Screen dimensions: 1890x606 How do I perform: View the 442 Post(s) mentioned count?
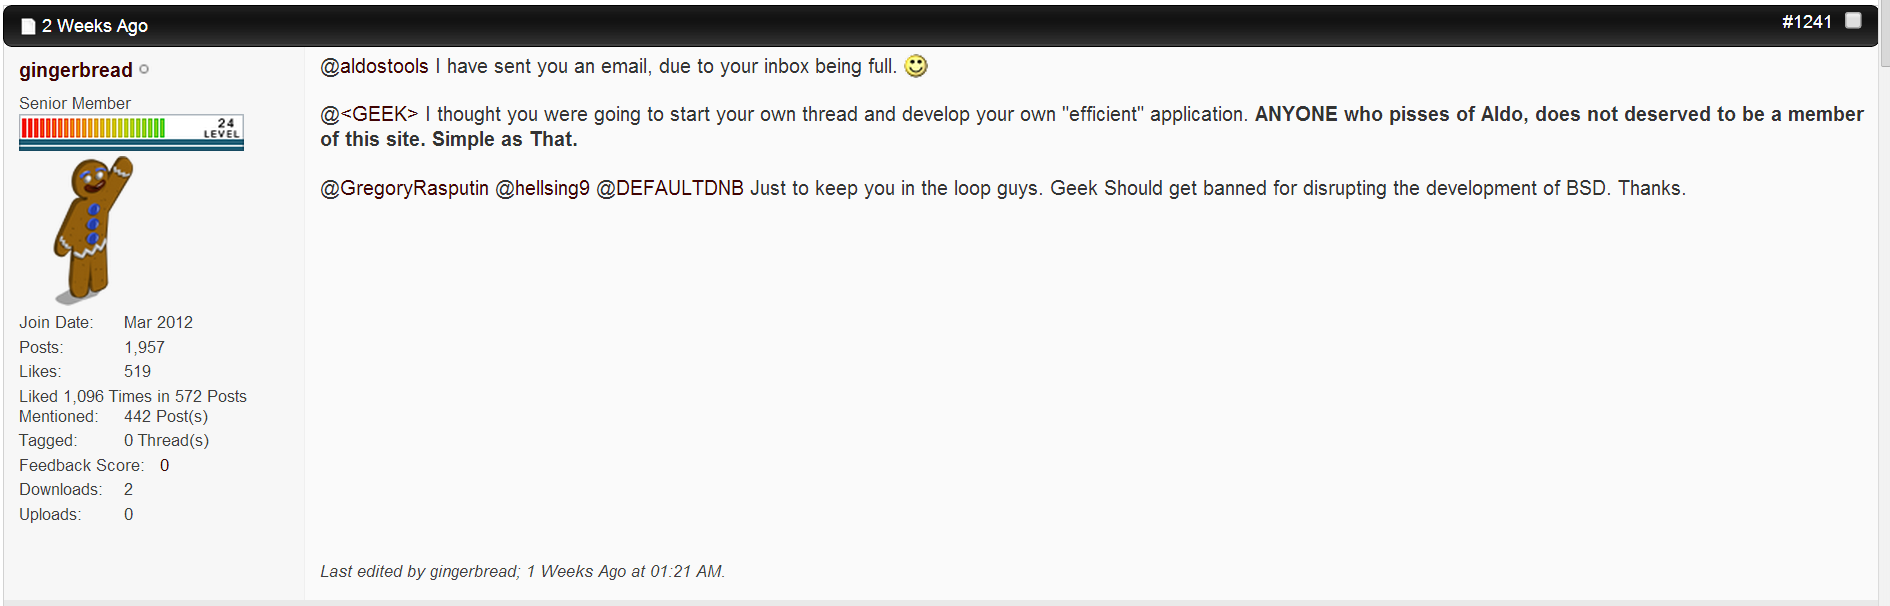166,416
